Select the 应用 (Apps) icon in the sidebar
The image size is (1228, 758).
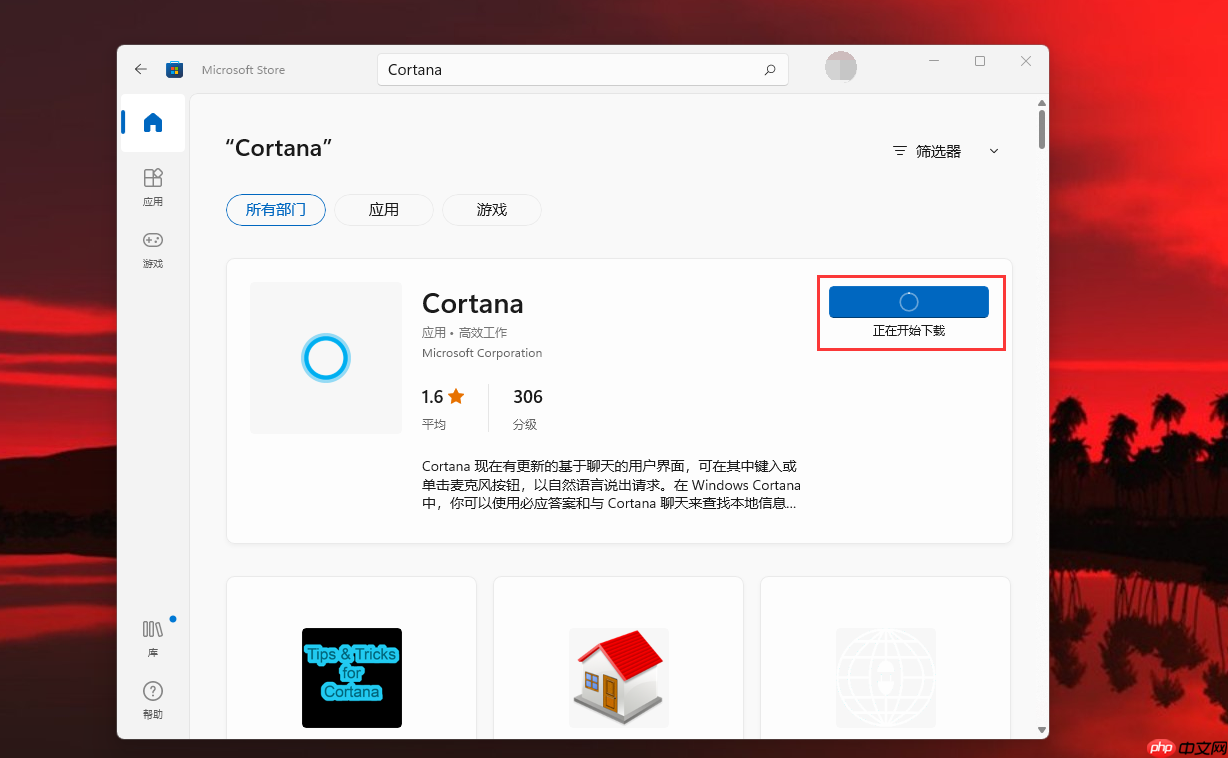tap(152, 188)
